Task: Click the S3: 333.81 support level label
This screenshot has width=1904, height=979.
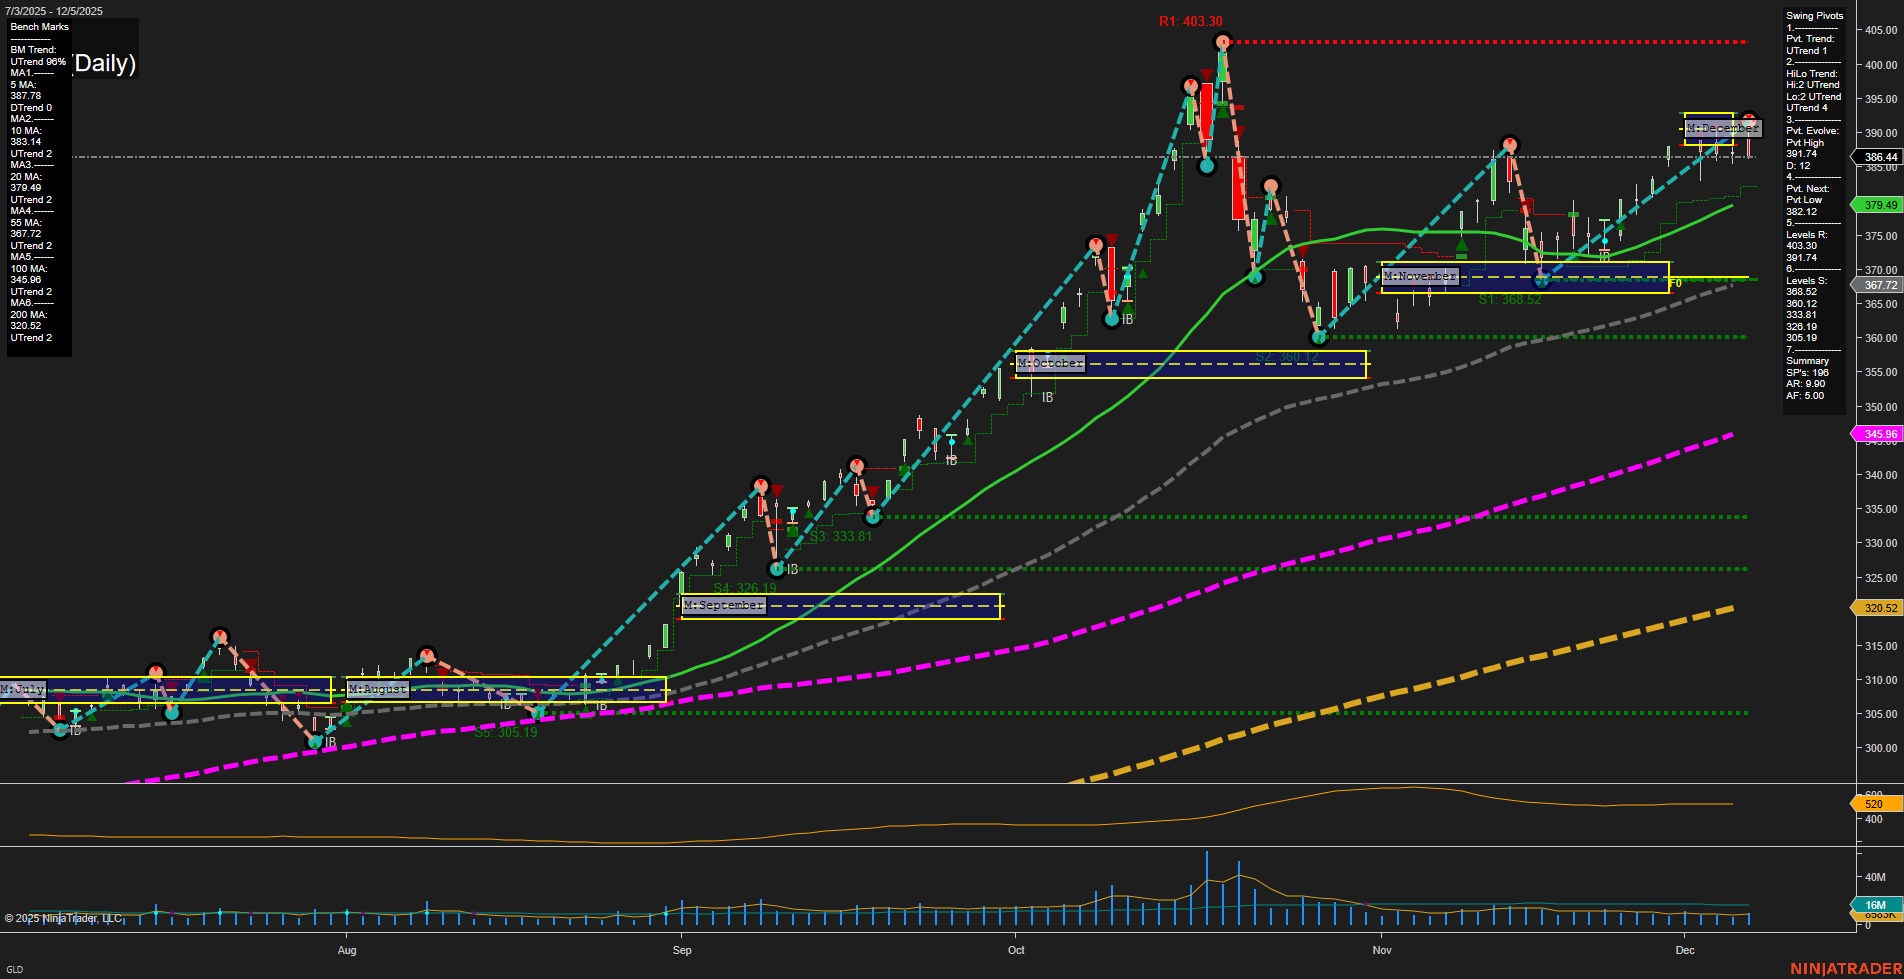Action: tap(841, 535)
